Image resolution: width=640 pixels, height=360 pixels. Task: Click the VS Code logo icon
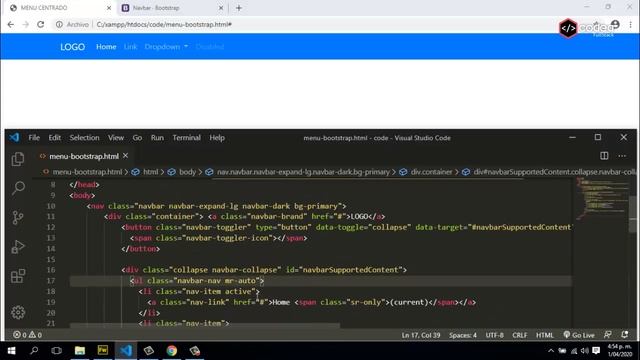point(14,138)
